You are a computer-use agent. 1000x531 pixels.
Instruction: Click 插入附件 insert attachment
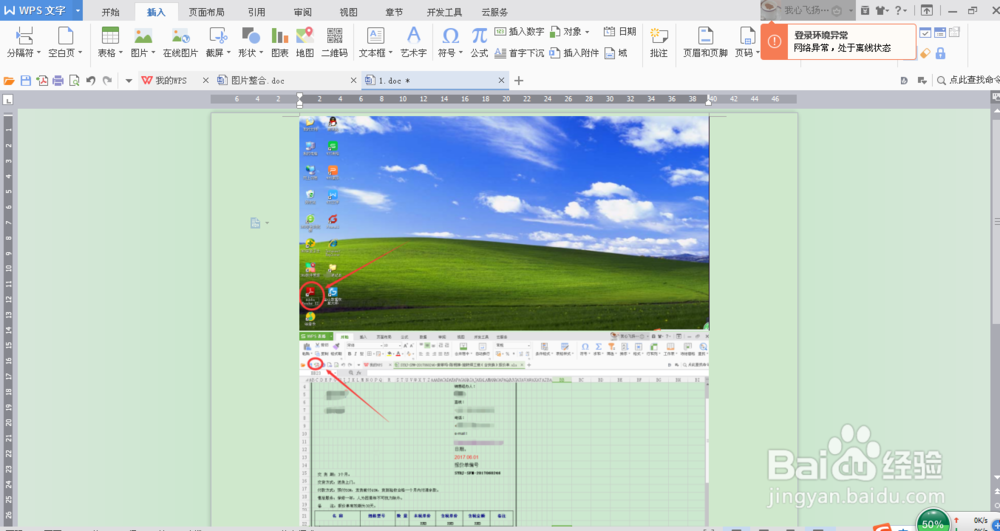574,53
